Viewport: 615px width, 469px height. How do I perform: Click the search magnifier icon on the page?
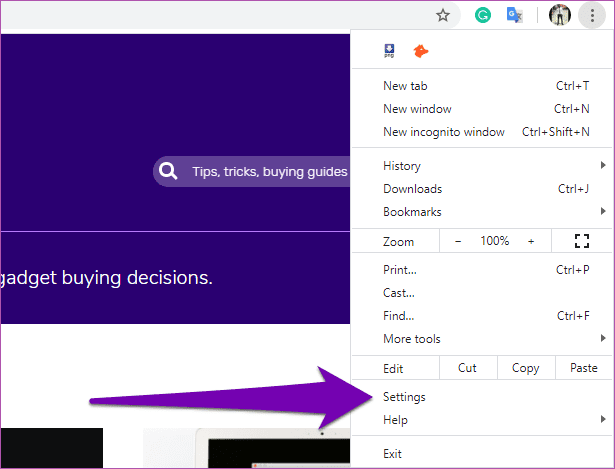168,171
